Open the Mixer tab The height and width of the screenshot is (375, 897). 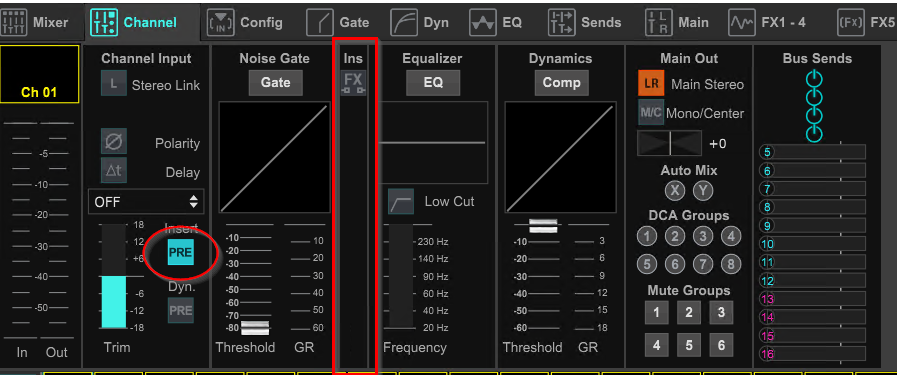(35, 22)
